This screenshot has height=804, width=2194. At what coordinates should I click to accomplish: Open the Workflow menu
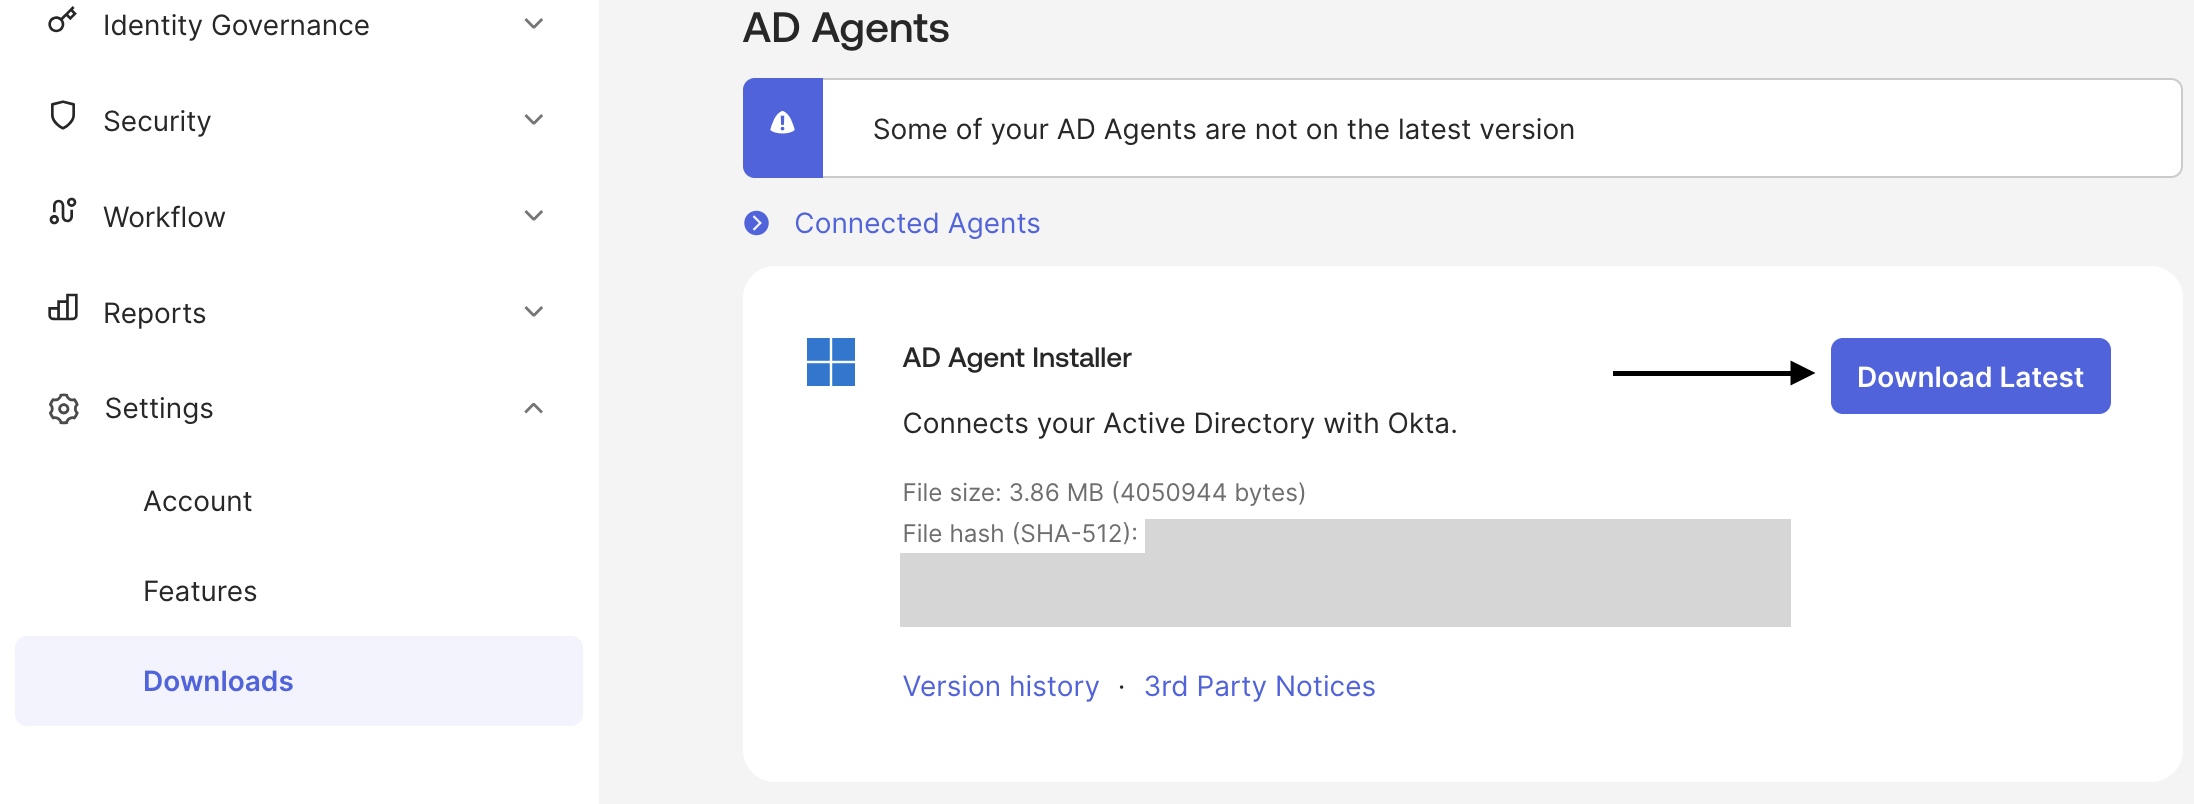pyautogui.click(x=164, y=217)
